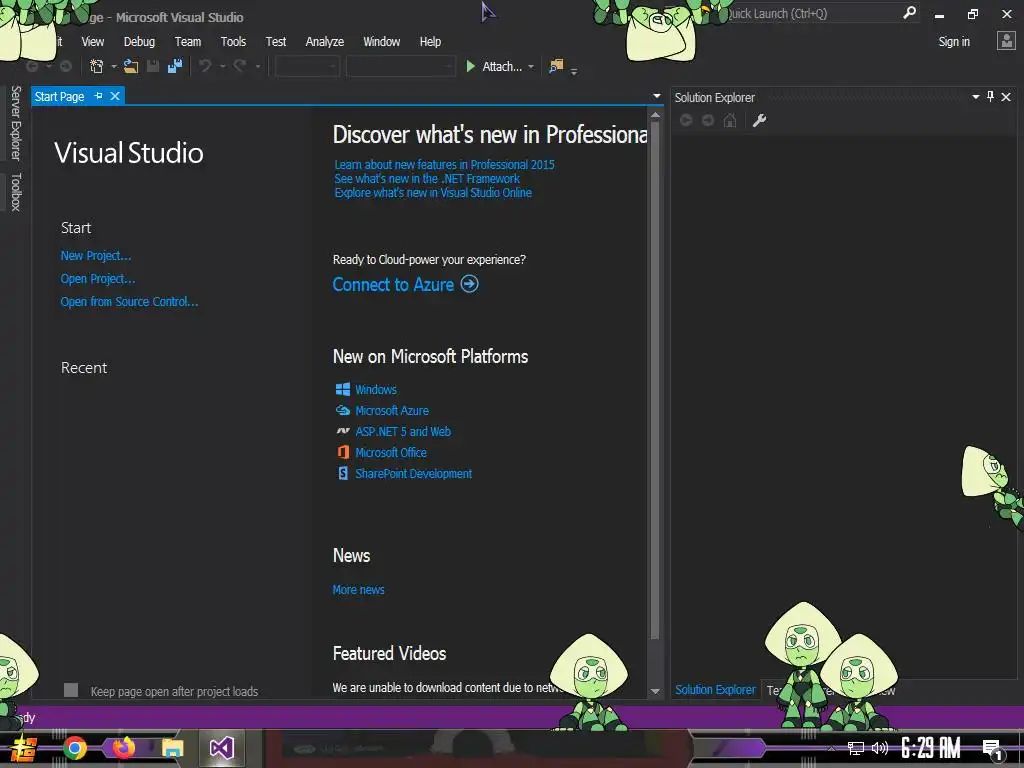The width and height of the screenshot is (1024, 768).
Task: Click the Visual Studio taskbar icon
Action: pyautogui.click(x=222, y=748)
